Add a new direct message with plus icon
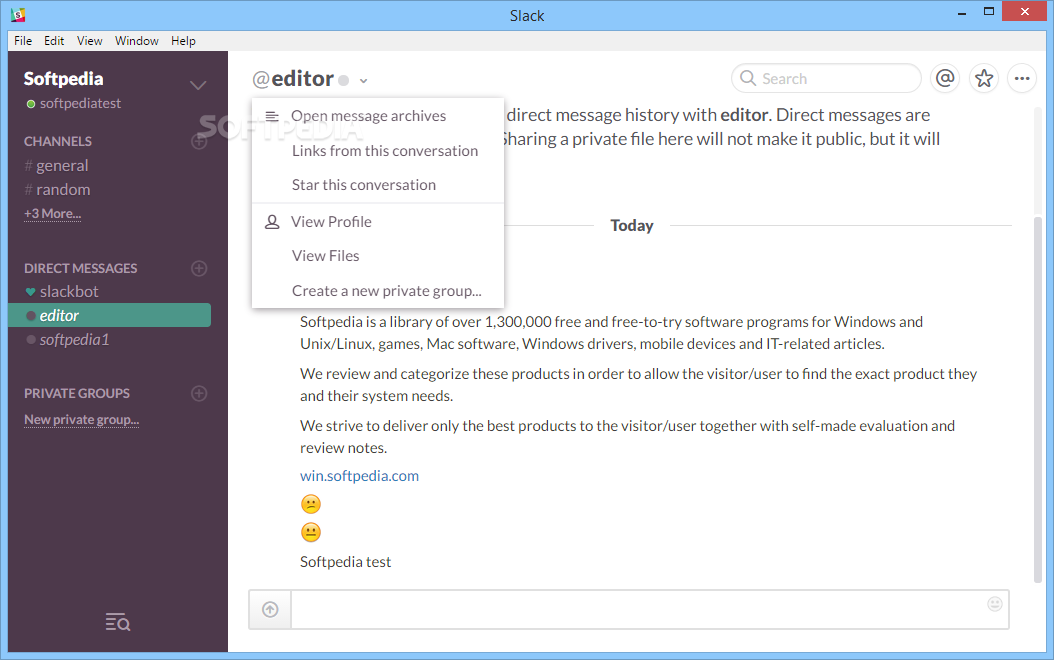Image resolution: width=1054 pixels, height=660 pixels. pyautogui.click(x=199, y=268)
